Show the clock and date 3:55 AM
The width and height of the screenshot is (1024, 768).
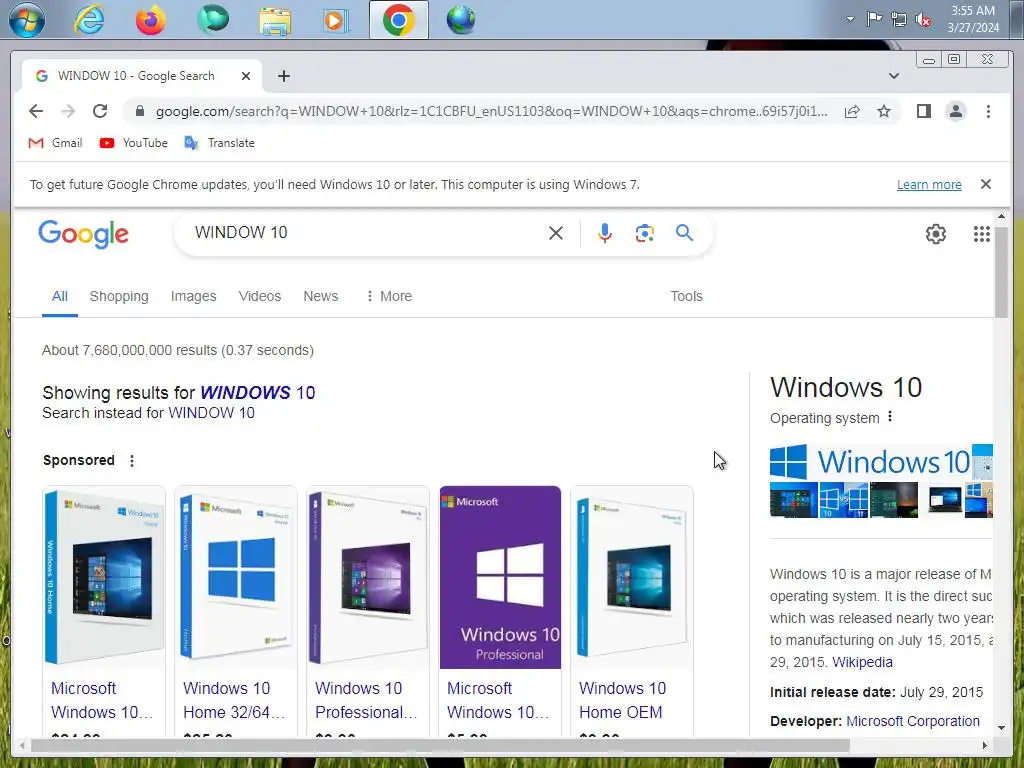tap(973, 19)
